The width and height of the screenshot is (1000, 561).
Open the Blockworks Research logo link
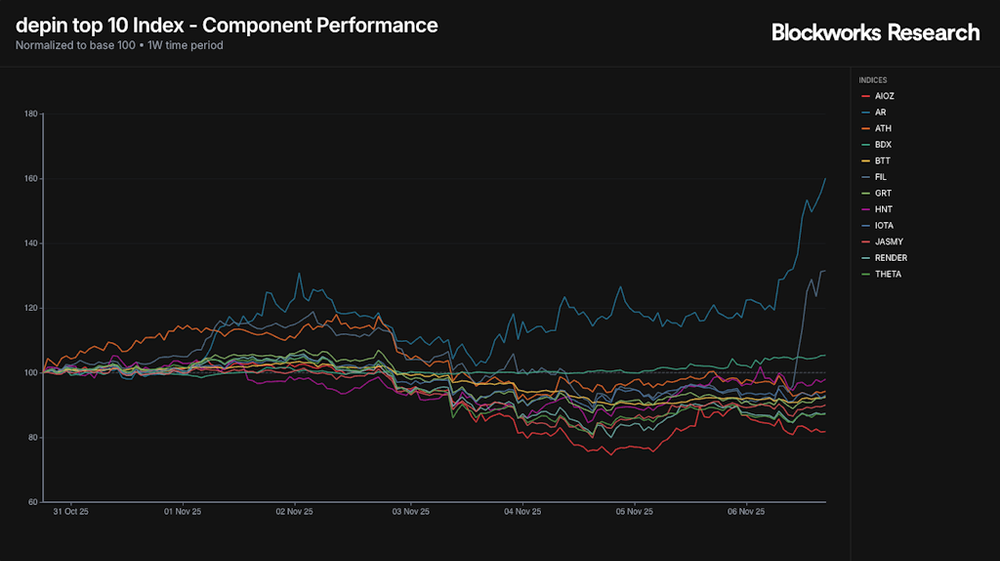875,32
